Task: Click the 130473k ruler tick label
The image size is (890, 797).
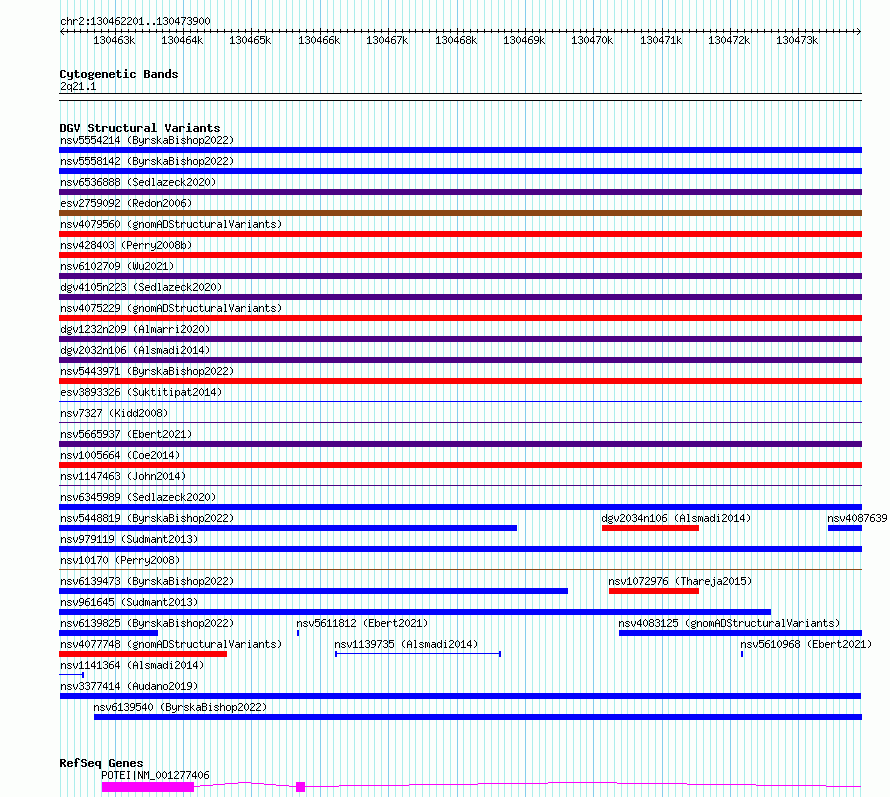Action: pyautogui.click(x=797, y=41)
